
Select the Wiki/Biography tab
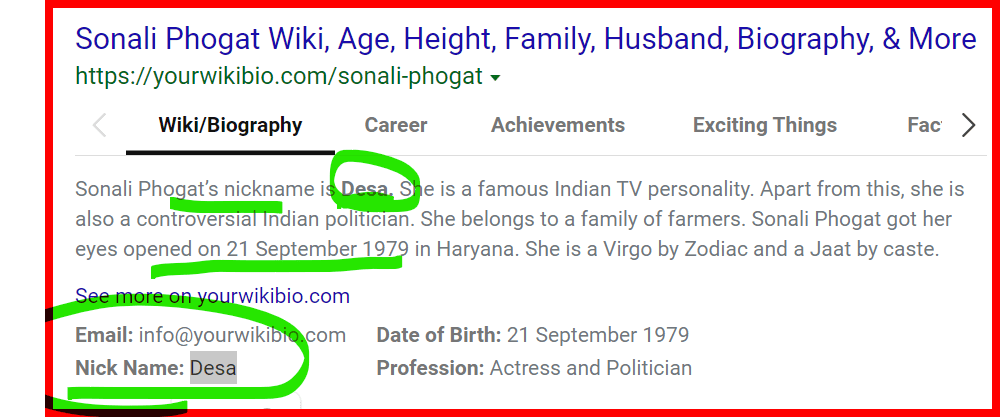coord(230,126)
